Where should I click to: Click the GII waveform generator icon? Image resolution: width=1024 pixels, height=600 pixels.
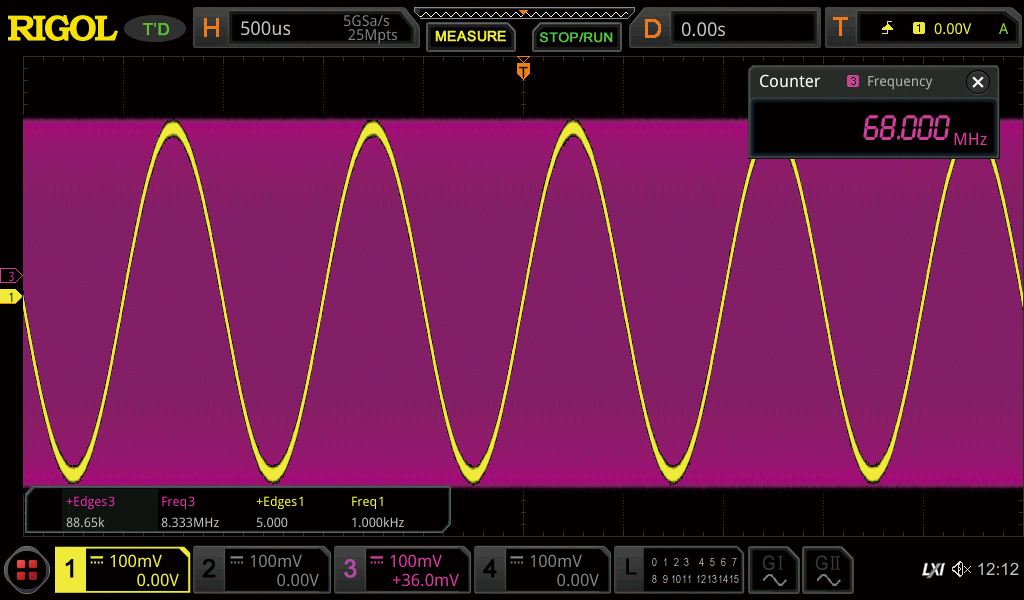[x=827, y=570]
